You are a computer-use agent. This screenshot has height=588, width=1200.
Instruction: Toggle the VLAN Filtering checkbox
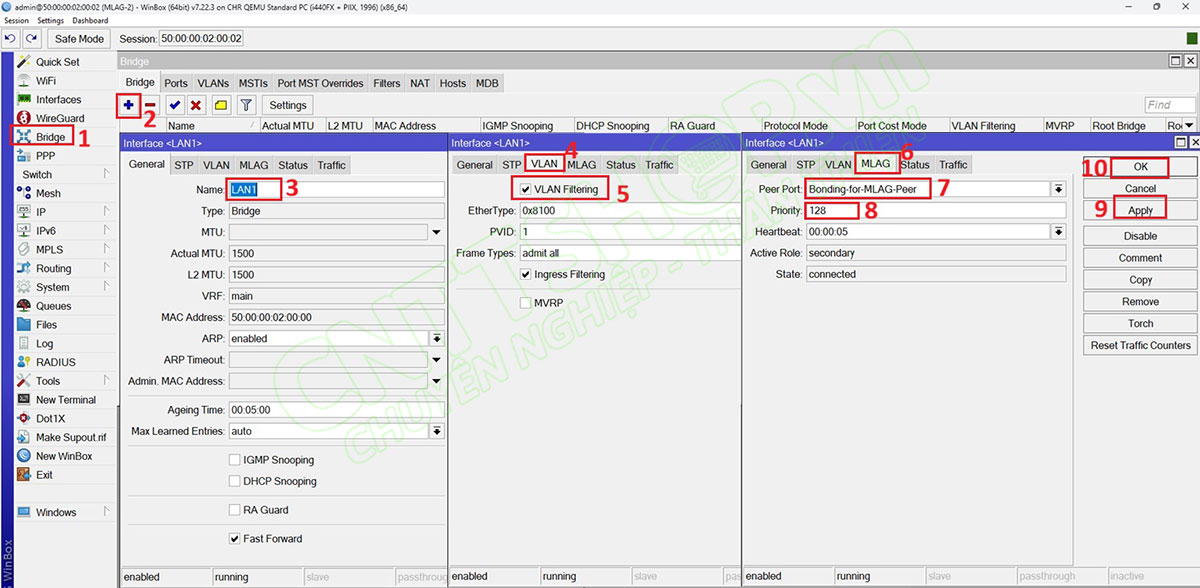point(525,189)
